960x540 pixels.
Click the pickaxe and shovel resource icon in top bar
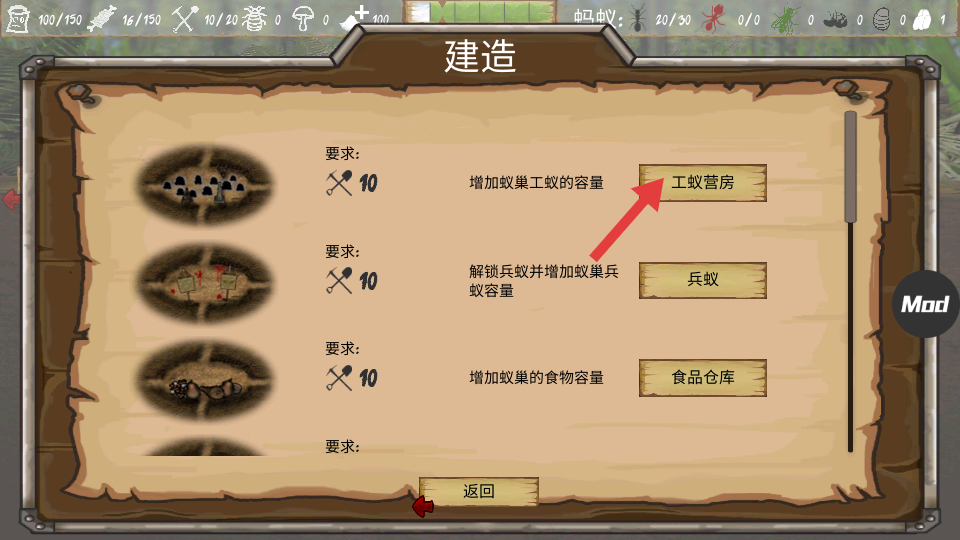coord(184,19)
